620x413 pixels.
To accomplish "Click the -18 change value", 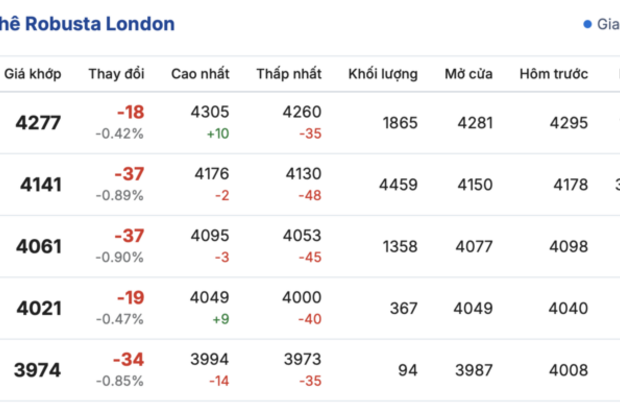I will click(x=130, y=112).
